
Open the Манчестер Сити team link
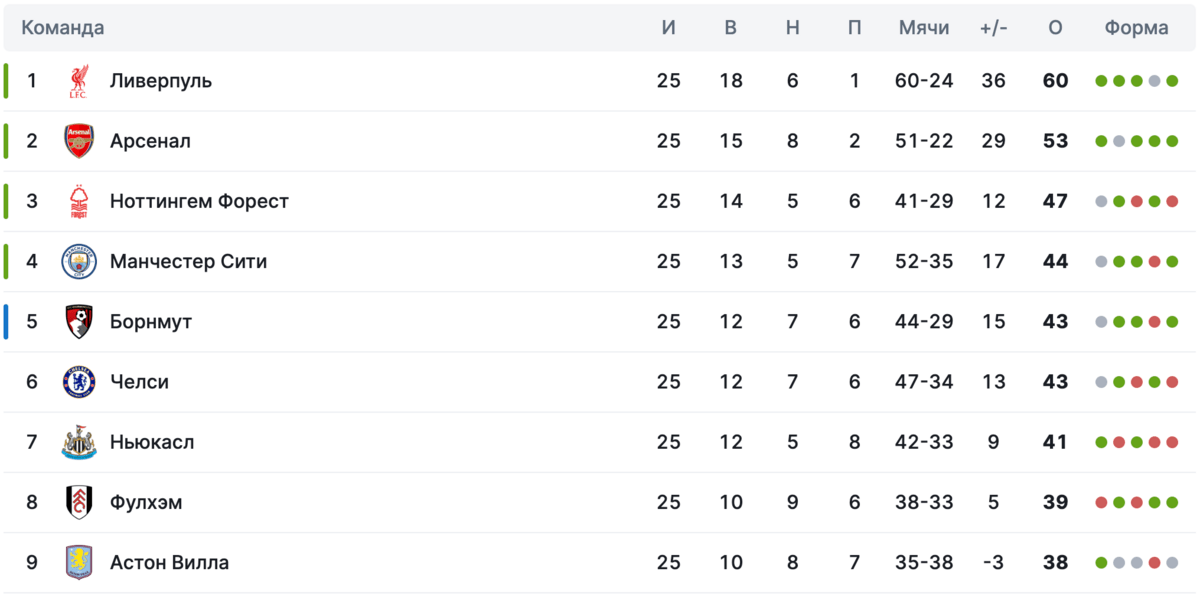188,262
